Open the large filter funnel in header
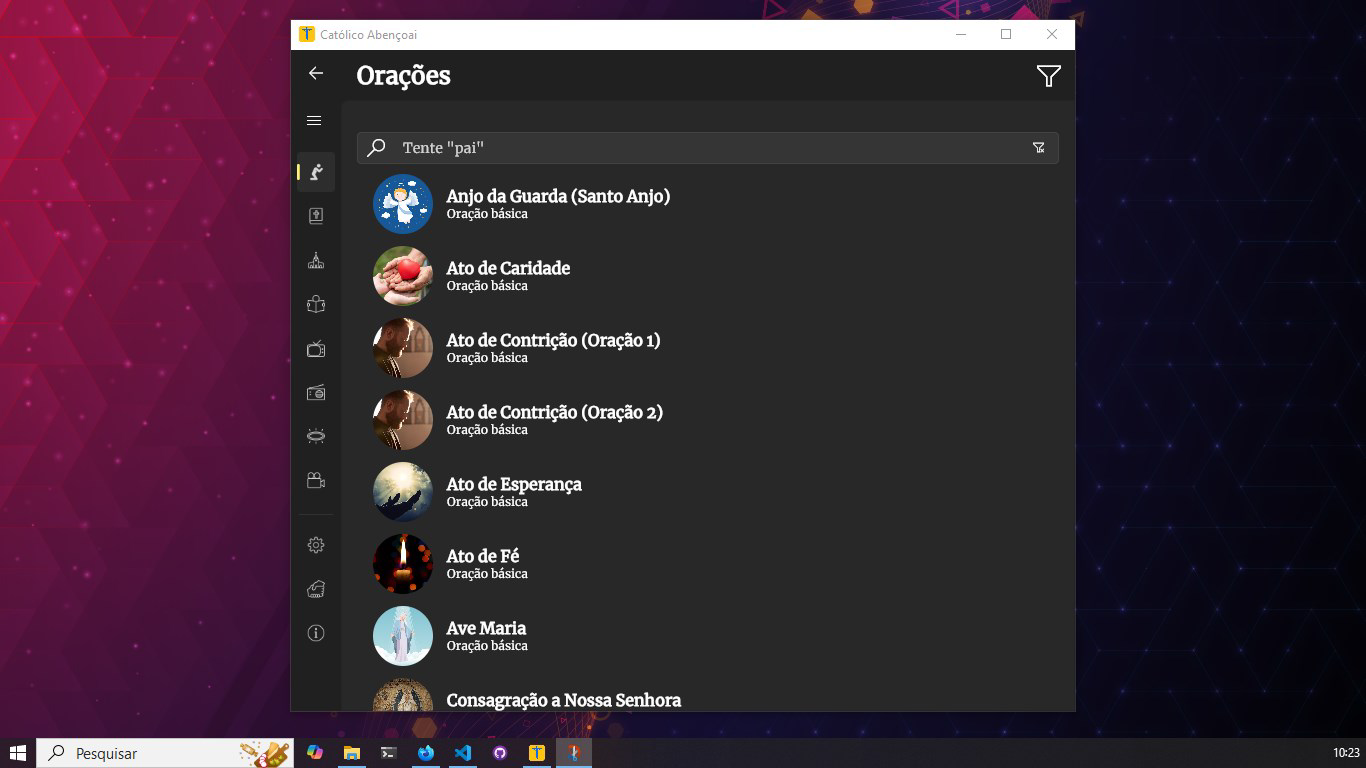1366x768 pixels. click(1048, 76)
